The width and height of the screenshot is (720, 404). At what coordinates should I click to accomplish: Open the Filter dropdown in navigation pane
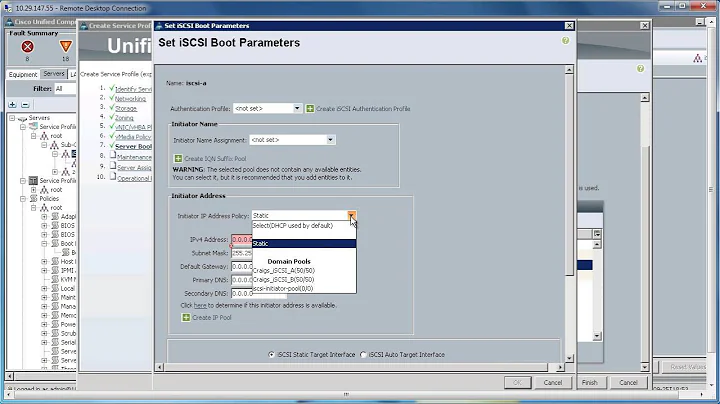coord(65,89)
